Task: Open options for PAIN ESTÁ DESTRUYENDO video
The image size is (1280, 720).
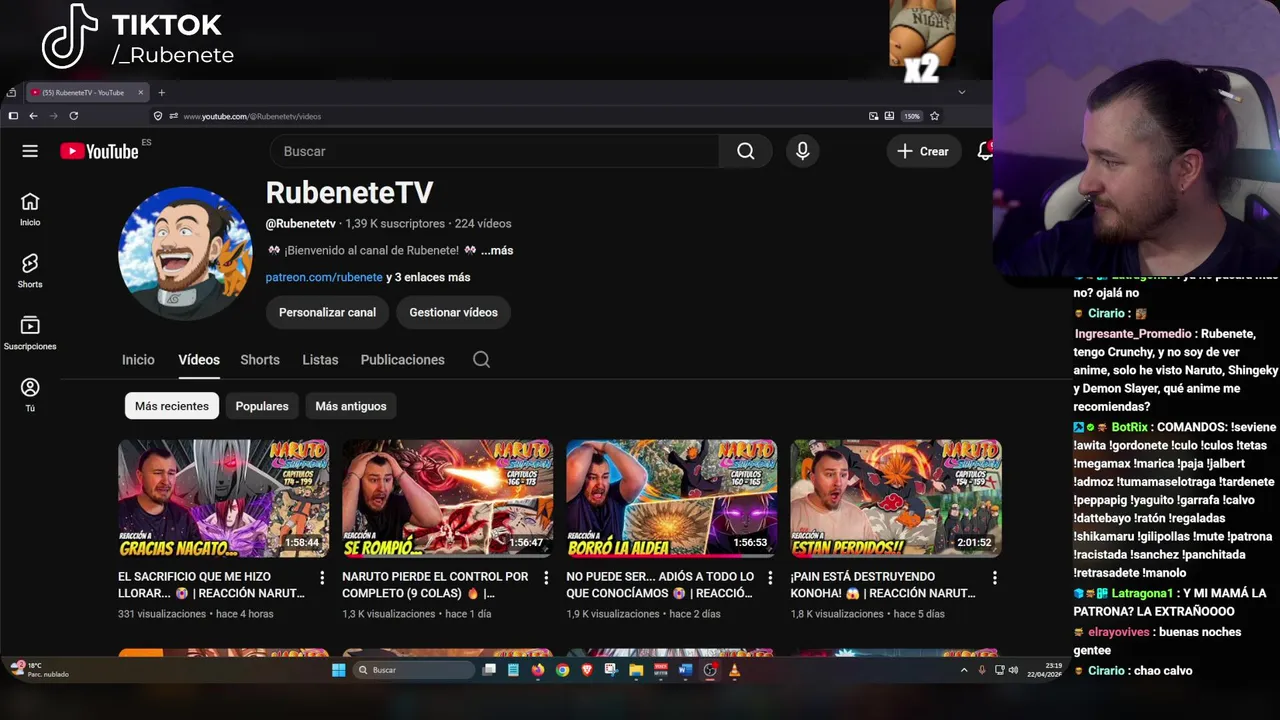Action: tap(994, 577)
